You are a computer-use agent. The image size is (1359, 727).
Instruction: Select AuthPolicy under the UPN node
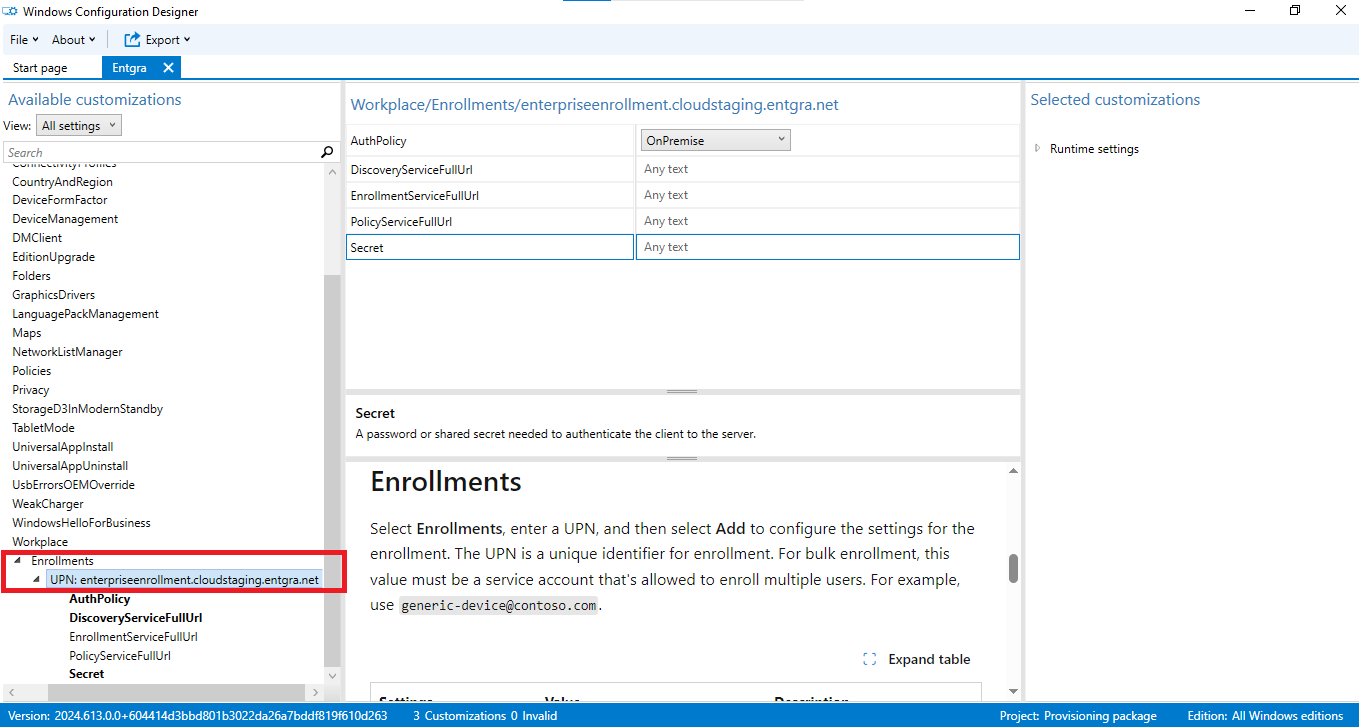click(99, 599)
